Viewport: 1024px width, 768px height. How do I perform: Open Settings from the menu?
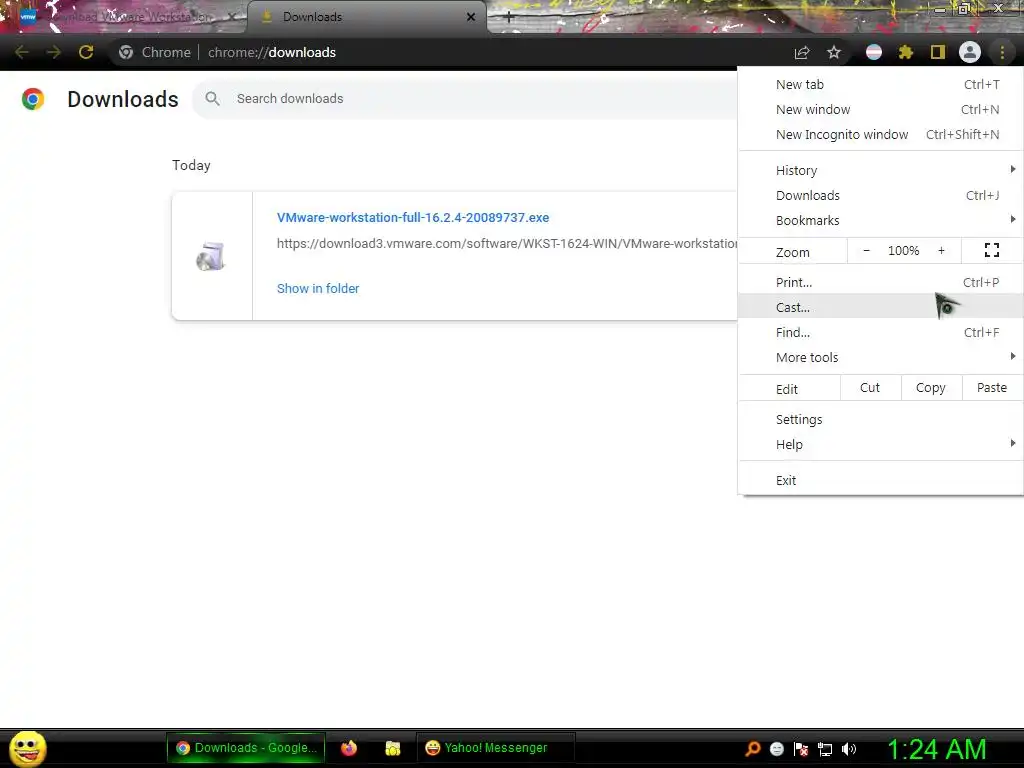[880, 419]
